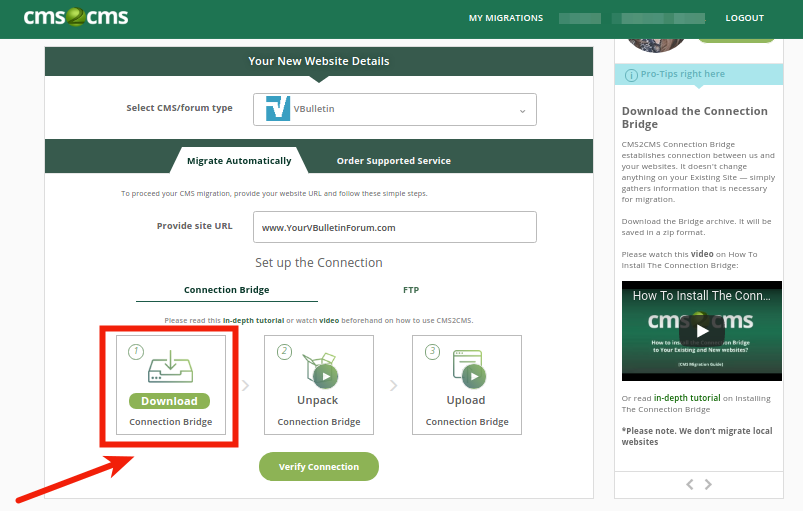Screen dimensions: 803x511
Task: Click the How To Install video title
Action: click(701, 295)
